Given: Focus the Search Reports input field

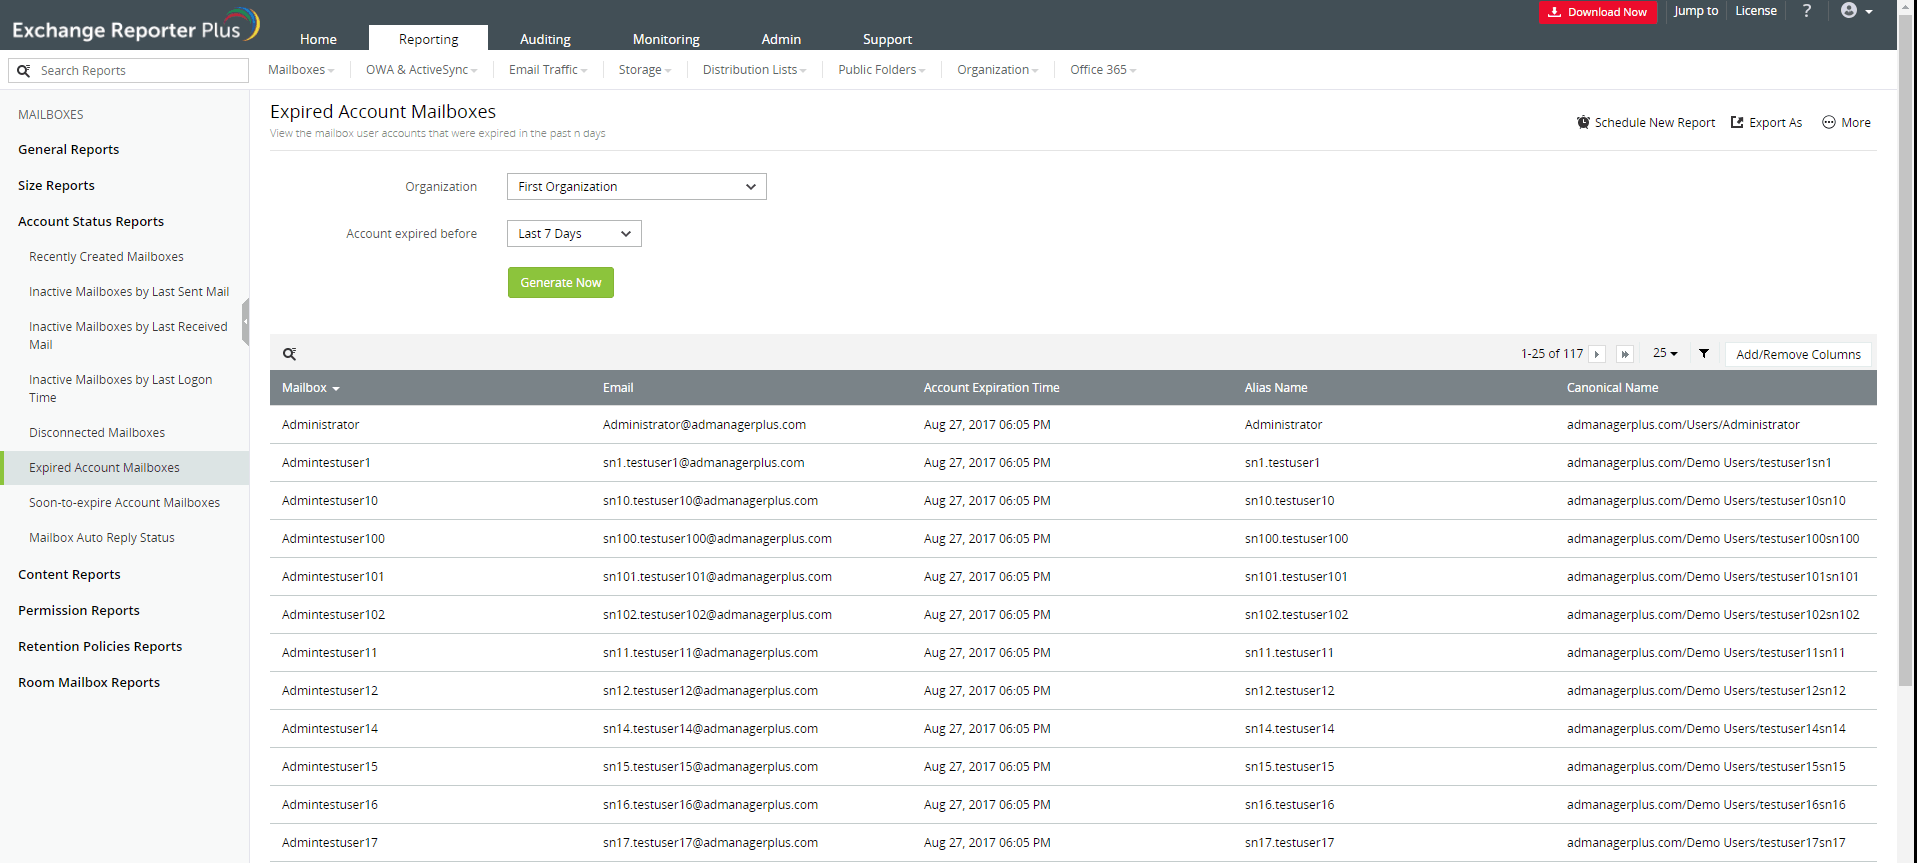Looking at the screenshot, I should point(128,71).
